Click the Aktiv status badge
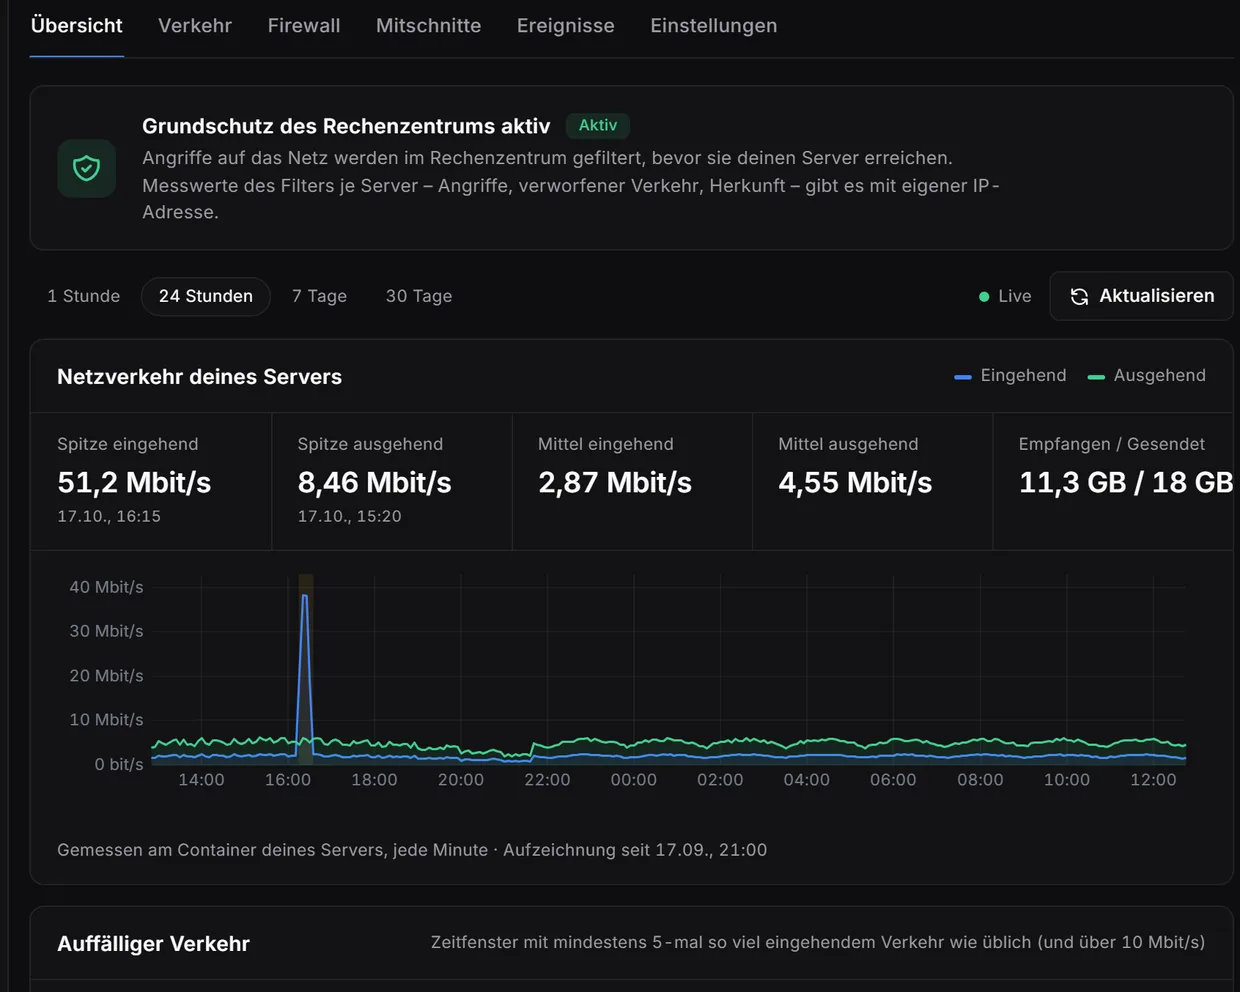The image size is (1240, 992). pyautogui.click(x=598, y=125)
